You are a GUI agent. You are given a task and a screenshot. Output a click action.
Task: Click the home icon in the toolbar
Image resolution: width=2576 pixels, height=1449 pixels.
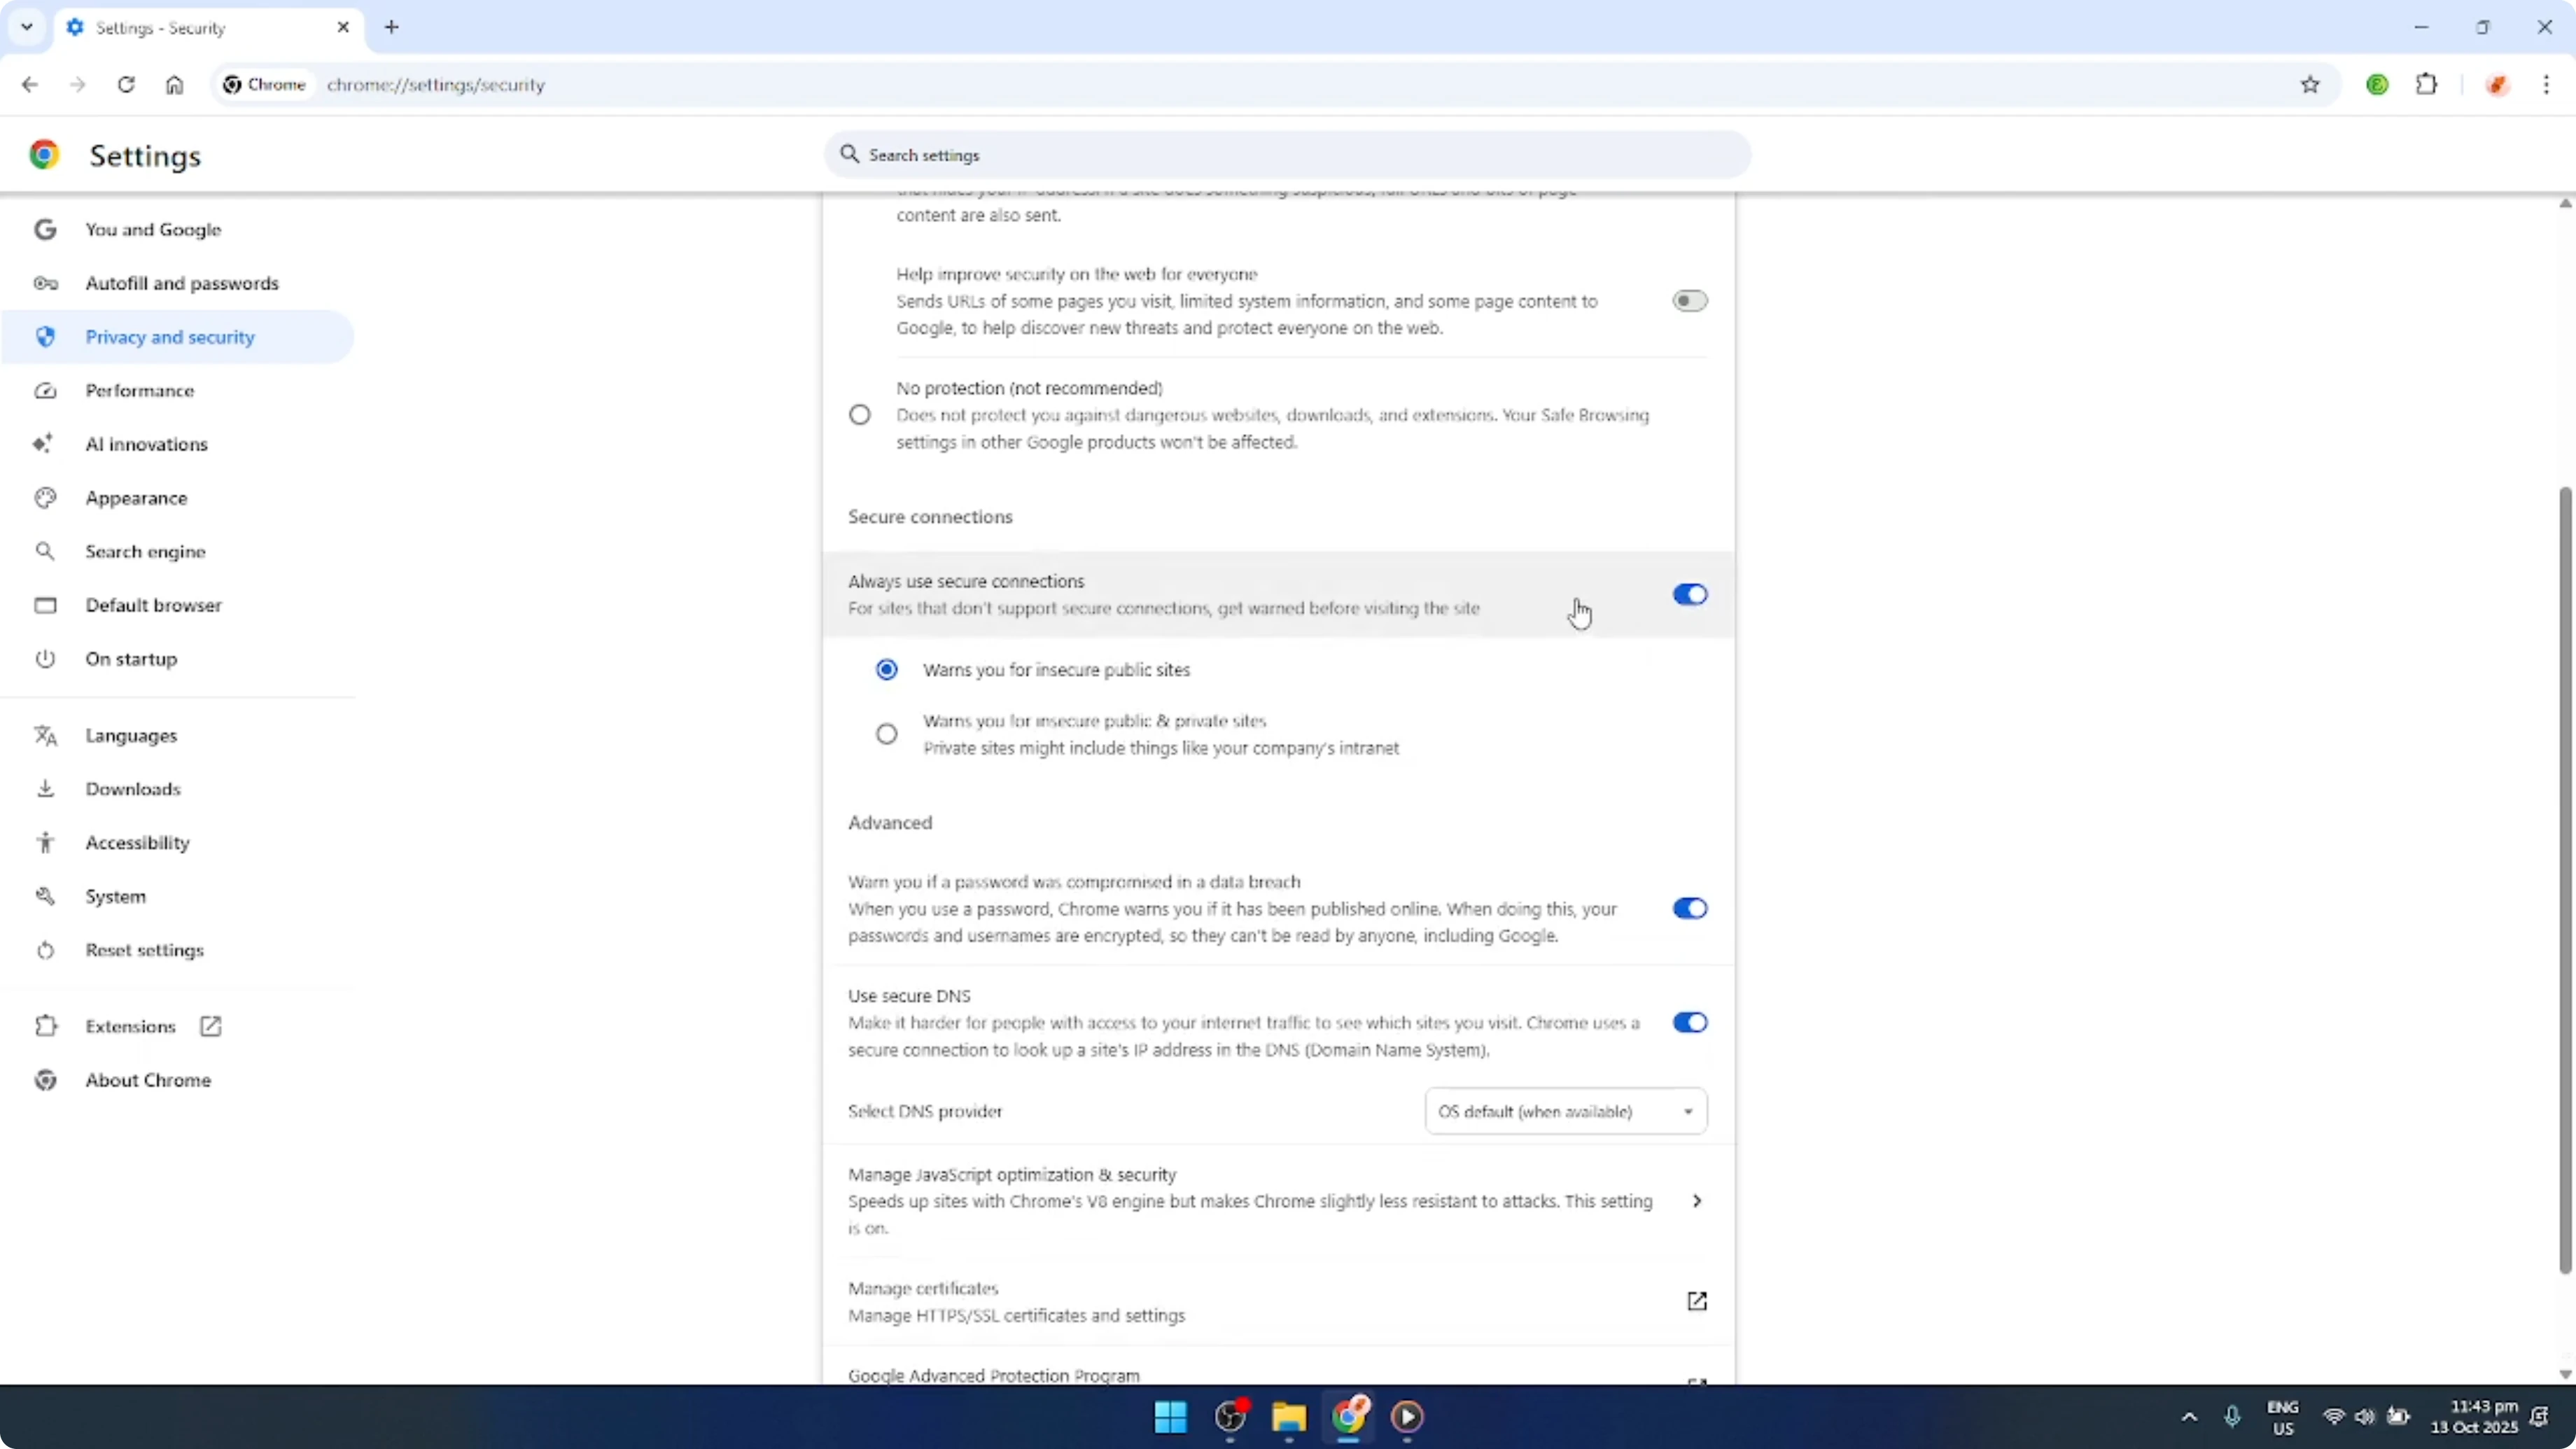(x=174, y=84)
